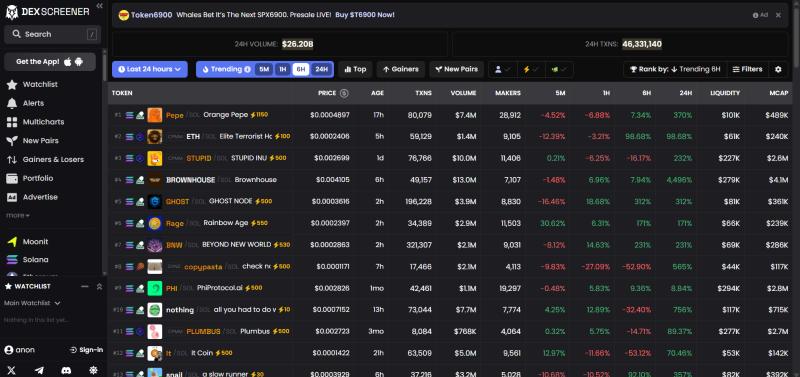Open the theme settings sun icon
This screenshot has width=800, height=377.
coord(93,370)
